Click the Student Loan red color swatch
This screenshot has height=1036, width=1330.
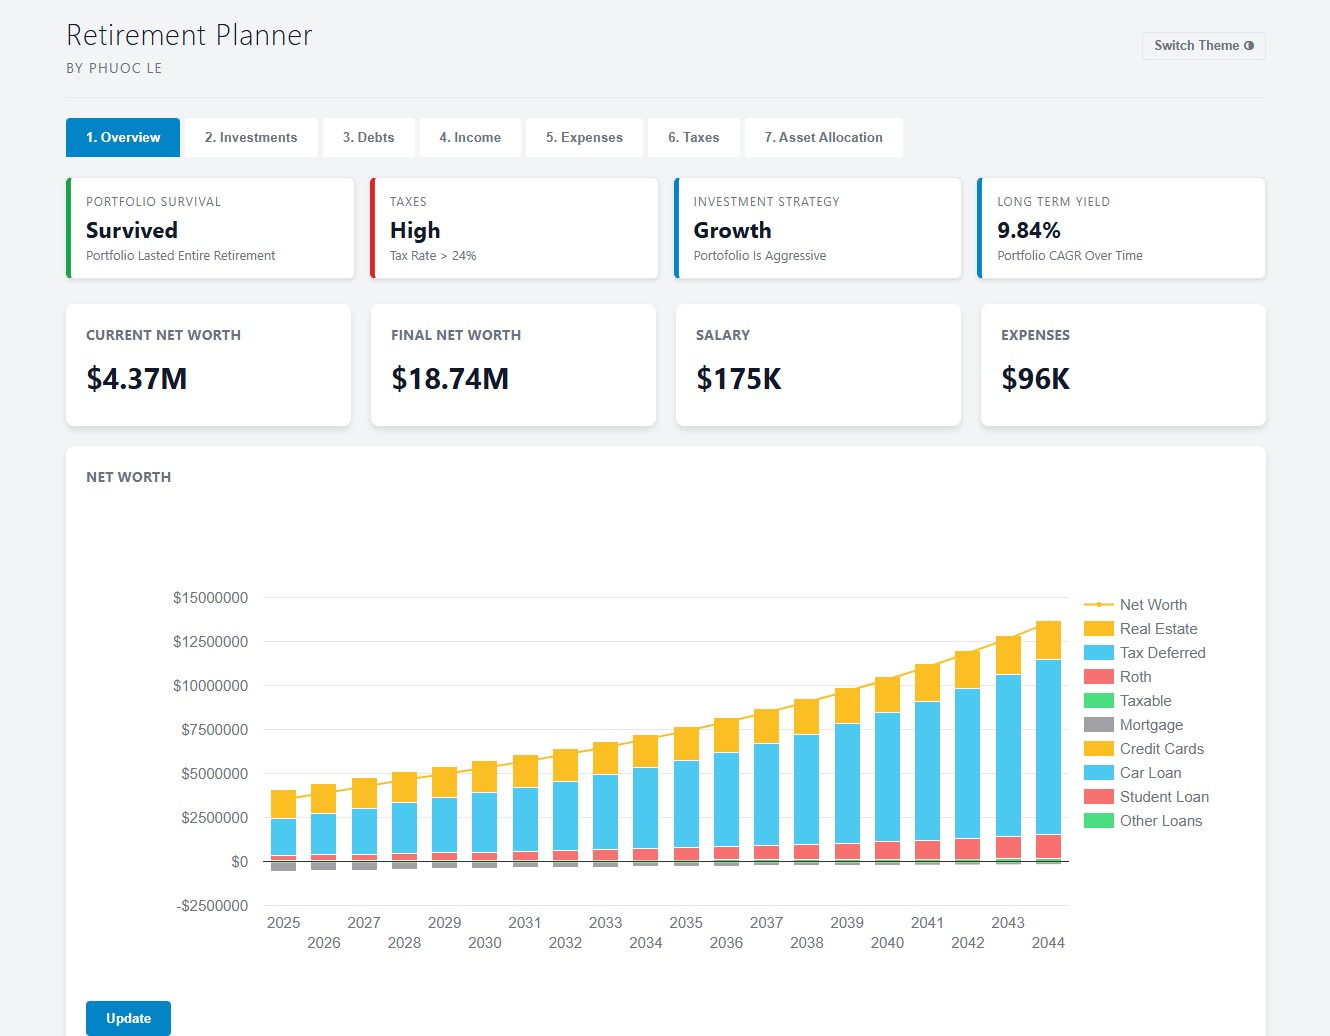click(x=1098, y=796)
